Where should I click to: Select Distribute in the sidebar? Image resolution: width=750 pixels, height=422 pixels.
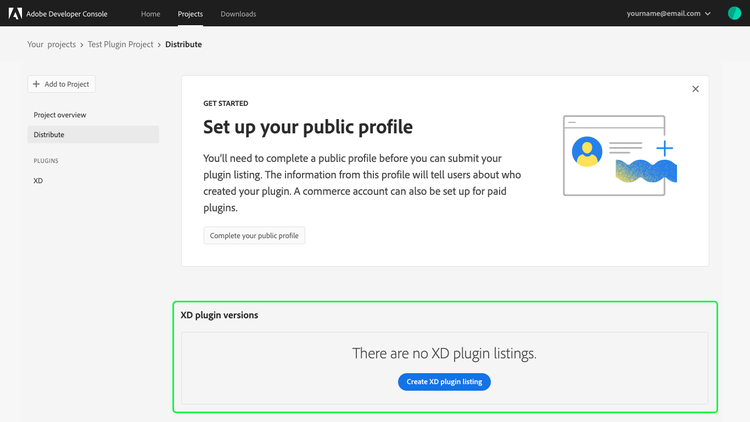tap(93, 134)
